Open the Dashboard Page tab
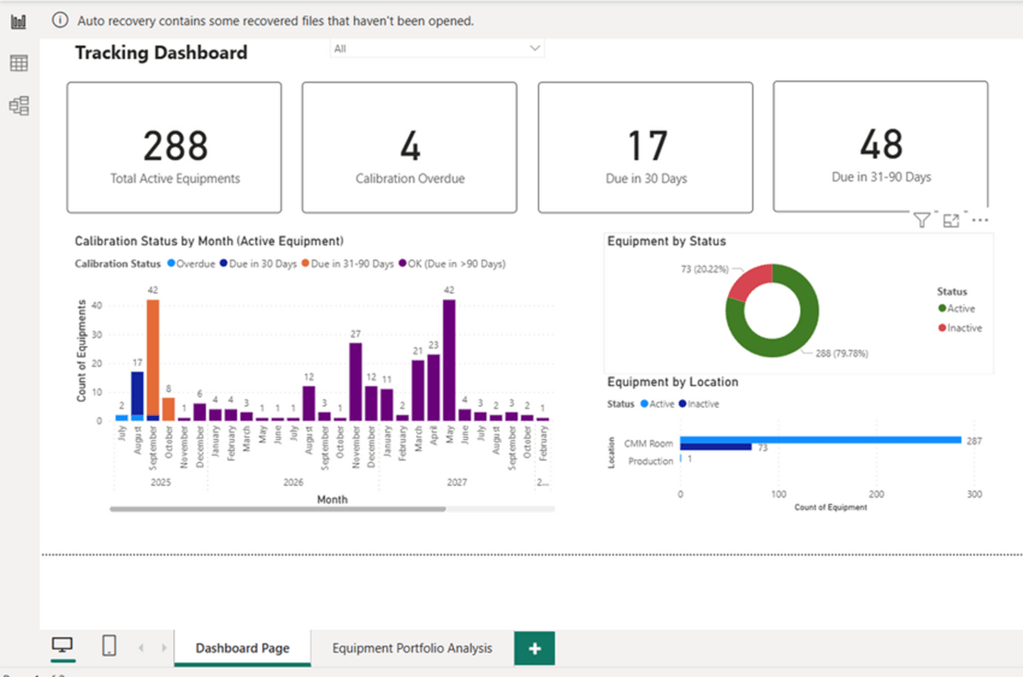Screen dimensions: 1023x677 point(242,648)
